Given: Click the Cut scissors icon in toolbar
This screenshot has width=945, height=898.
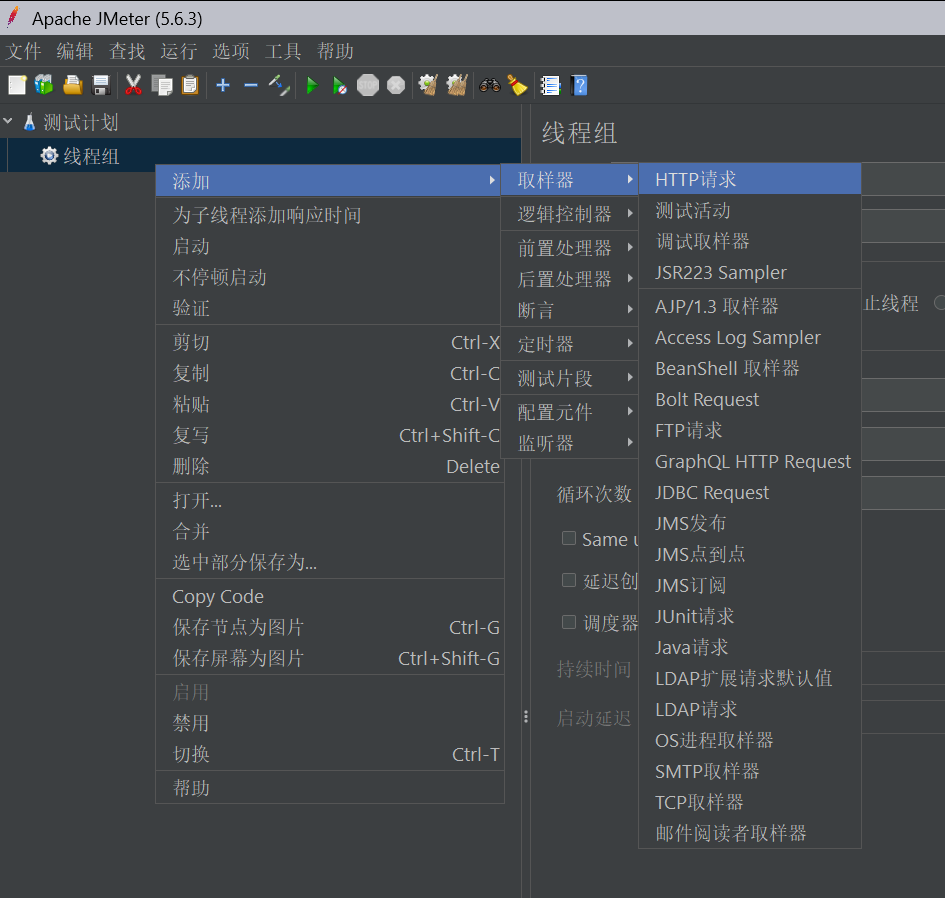Looking at the screenshot, I should [x=133, y=85].
